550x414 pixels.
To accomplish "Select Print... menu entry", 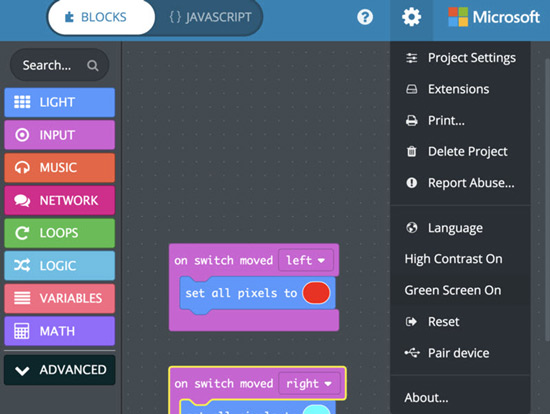I will 460,120.
